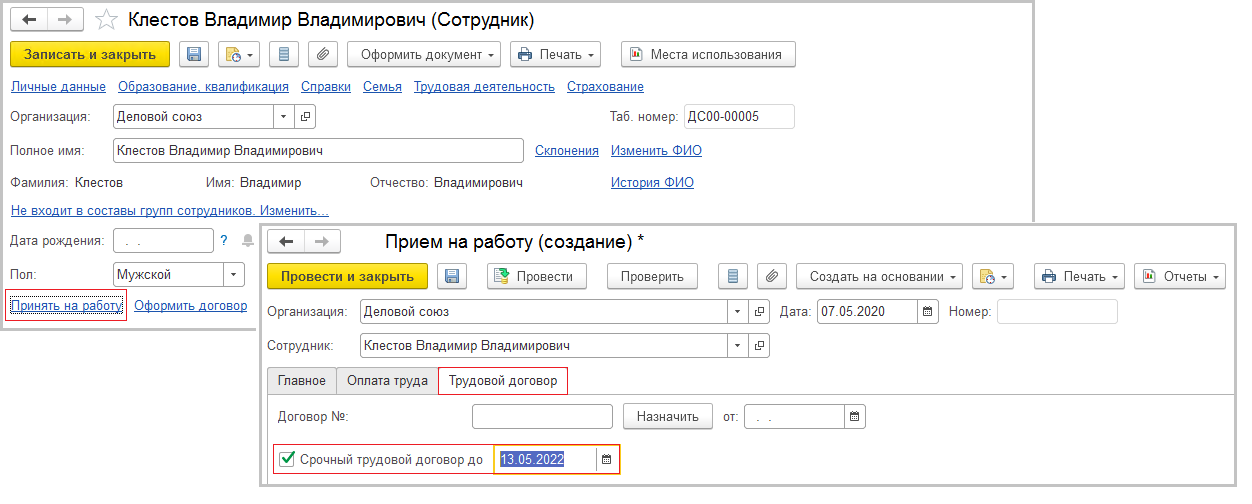Expand document-with-clock dropdown in hiring toolbar

(x=993, y=276)
